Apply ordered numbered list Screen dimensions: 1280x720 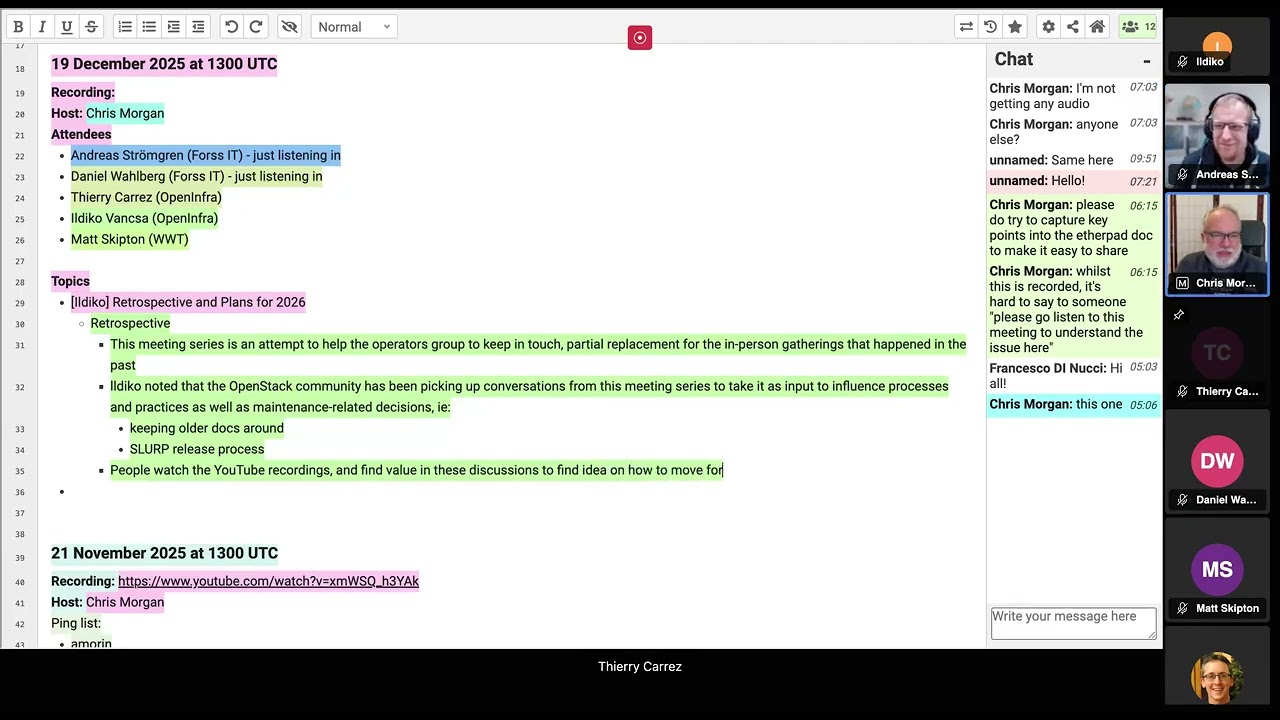click(125, 27)
